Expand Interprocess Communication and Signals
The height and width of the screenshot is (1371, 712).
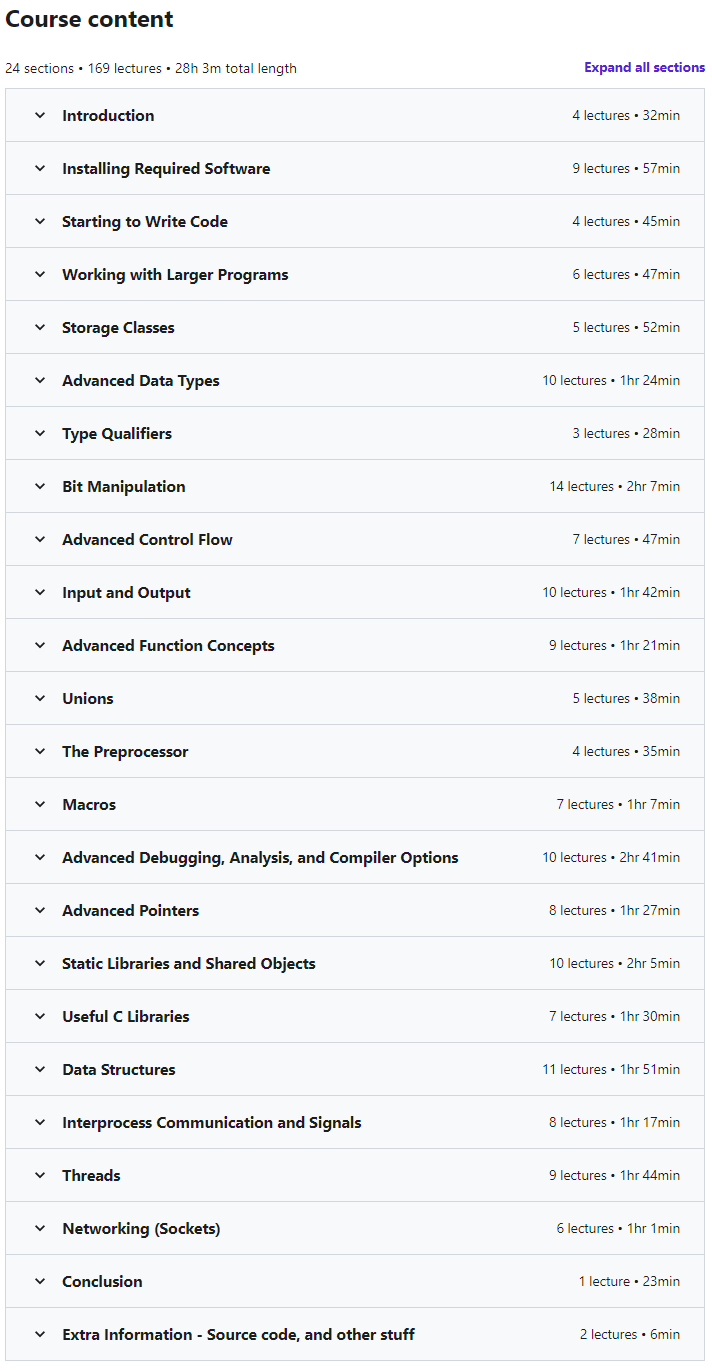[x=355, y=1122]
